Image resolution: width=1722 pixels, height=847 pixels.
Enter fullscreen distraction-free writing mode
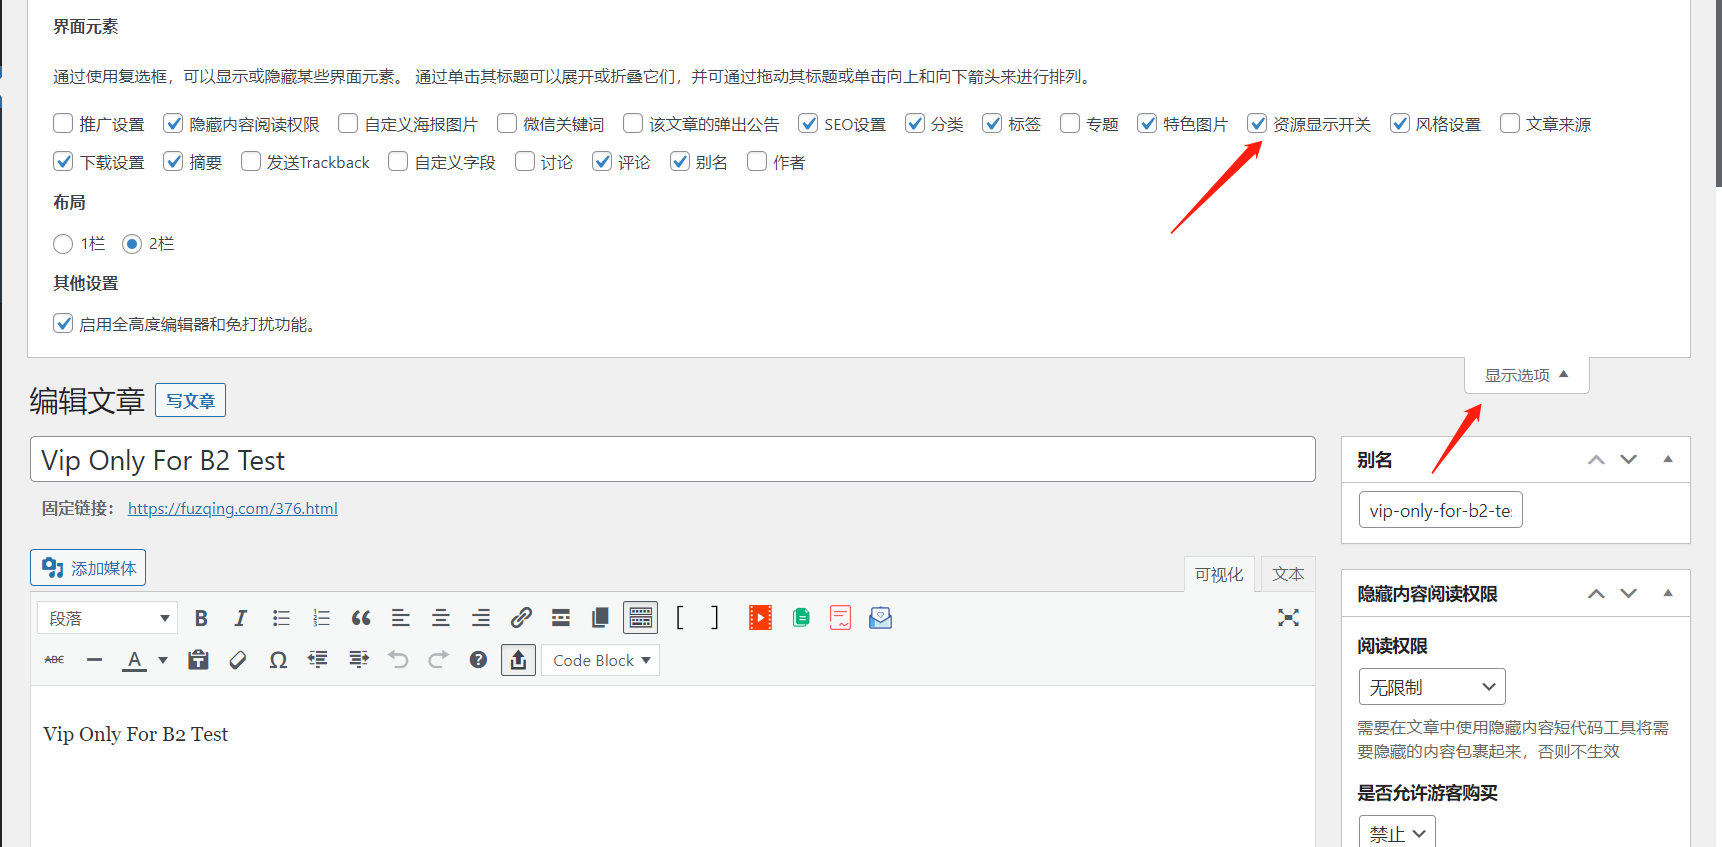(x=1288, y=618)
